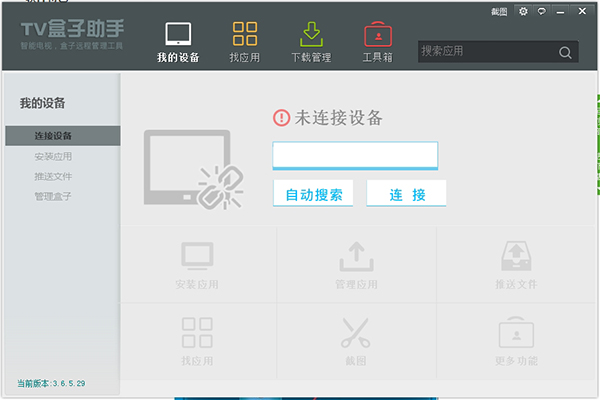
Task: Open the 工具箱 toolbox icon
Action: point(378,34)
